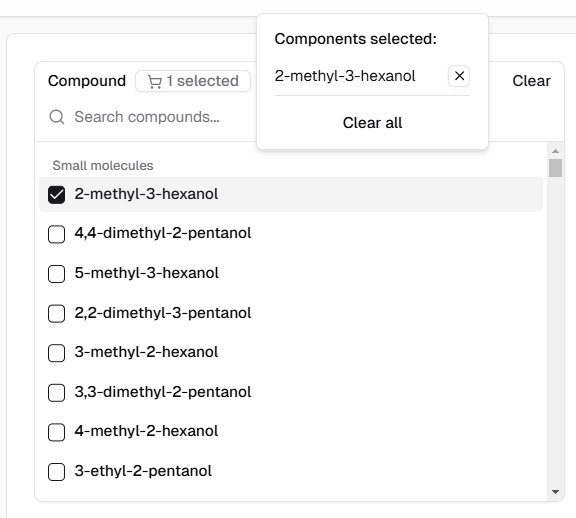The image size is (576, 518).
Task: Select the 3-ethyl-2-pentanol list label
Action: pos(143,471)
